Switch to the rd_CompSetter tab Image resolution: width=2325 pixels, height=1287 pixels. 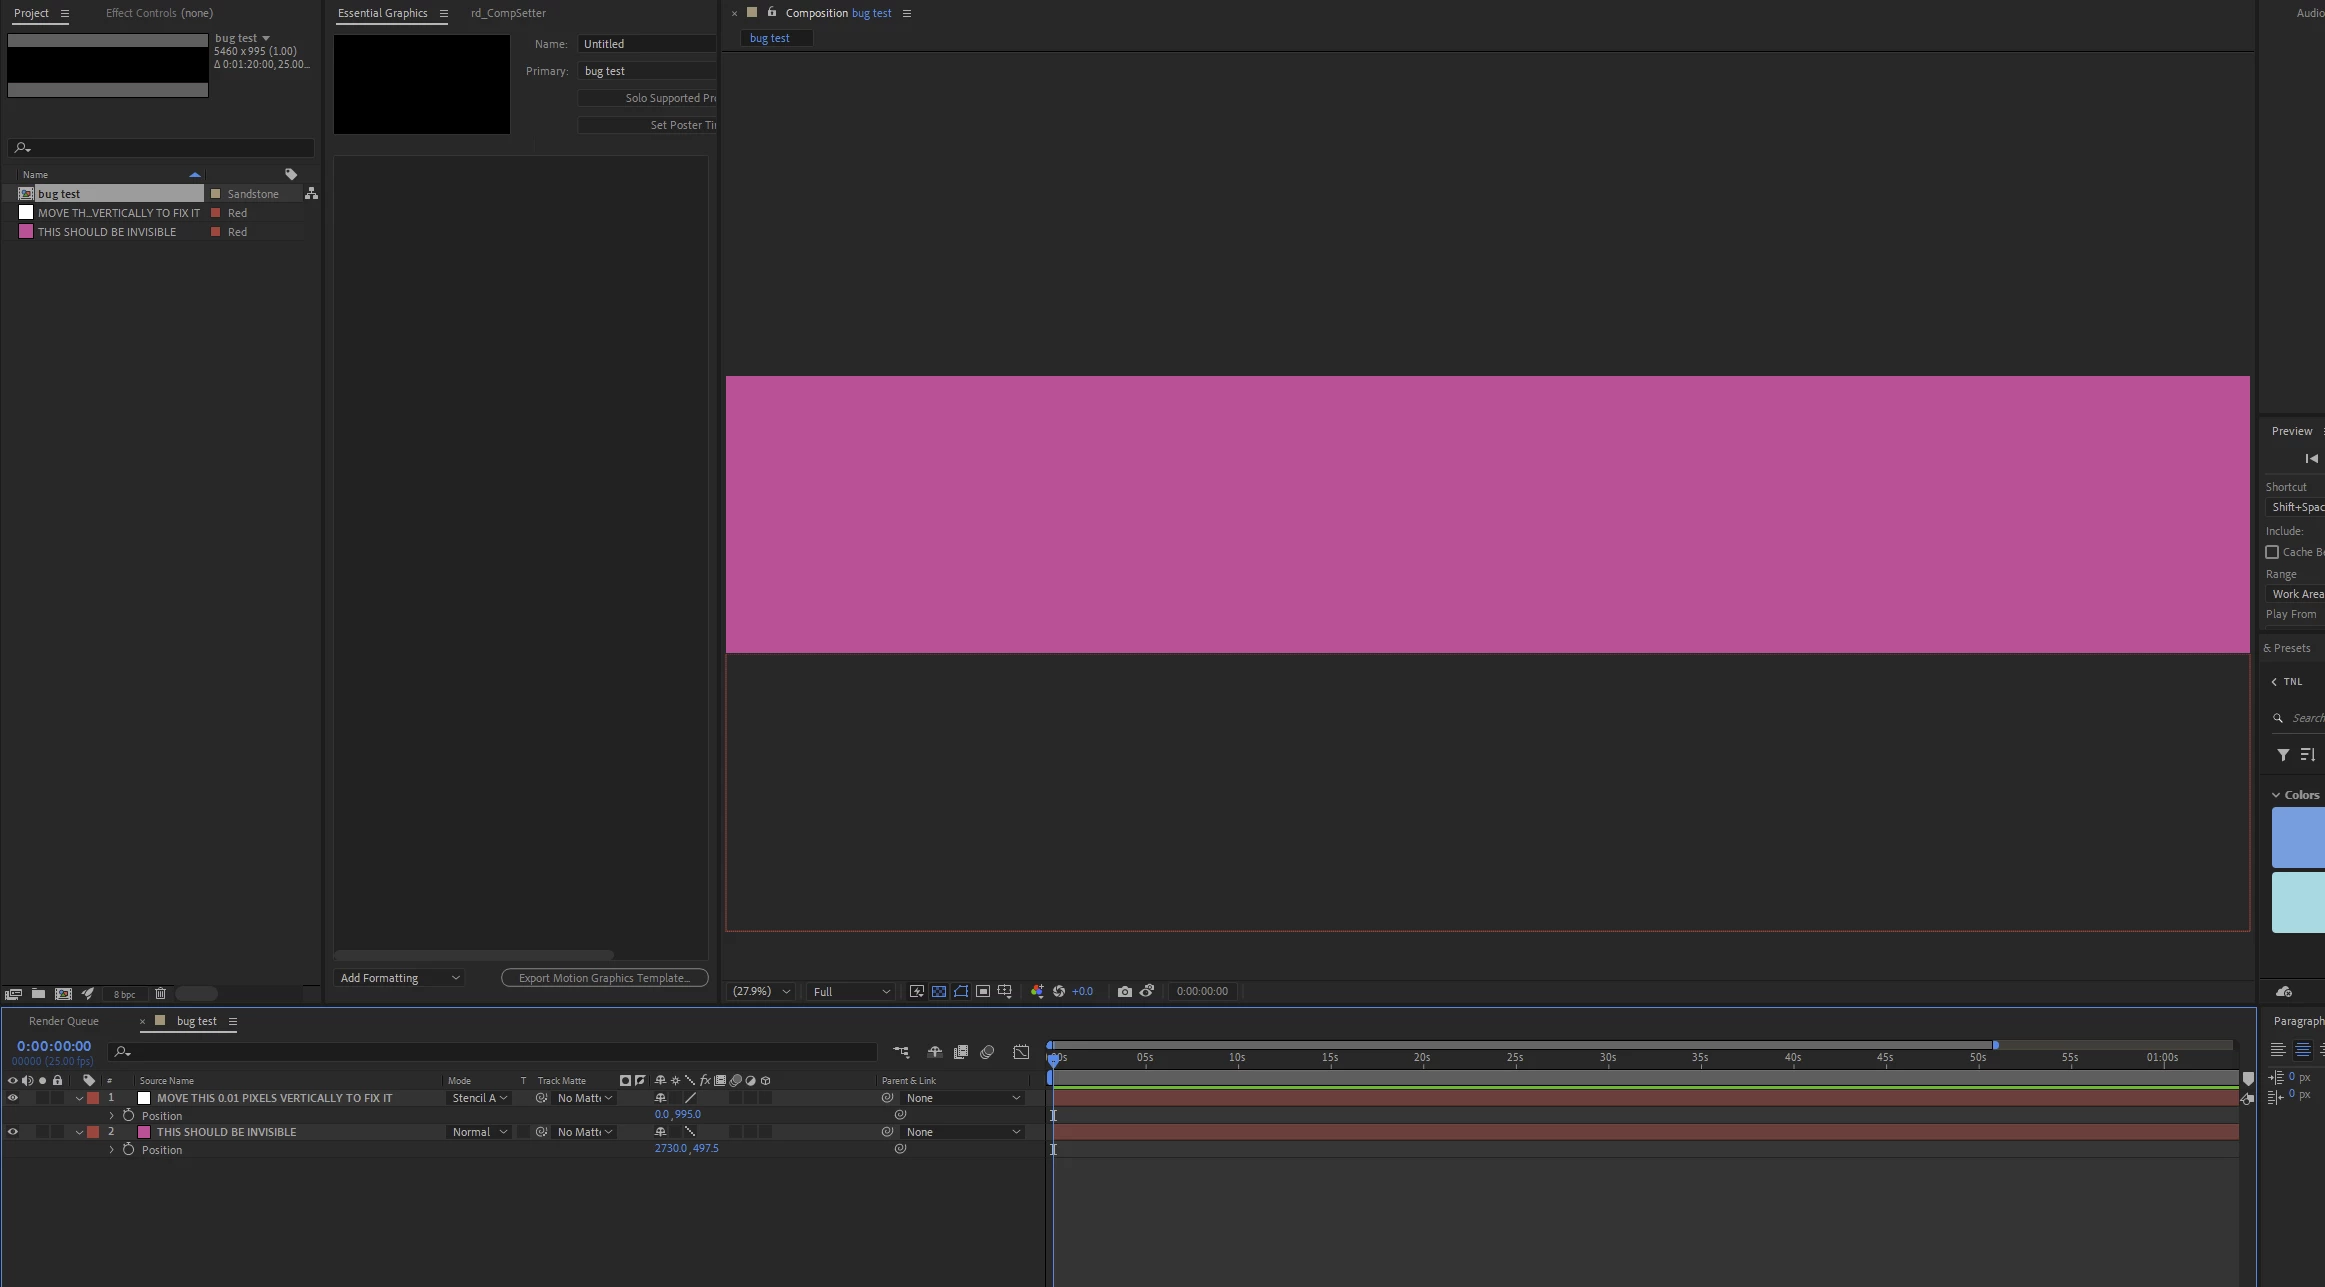click(x=508, y=13)
